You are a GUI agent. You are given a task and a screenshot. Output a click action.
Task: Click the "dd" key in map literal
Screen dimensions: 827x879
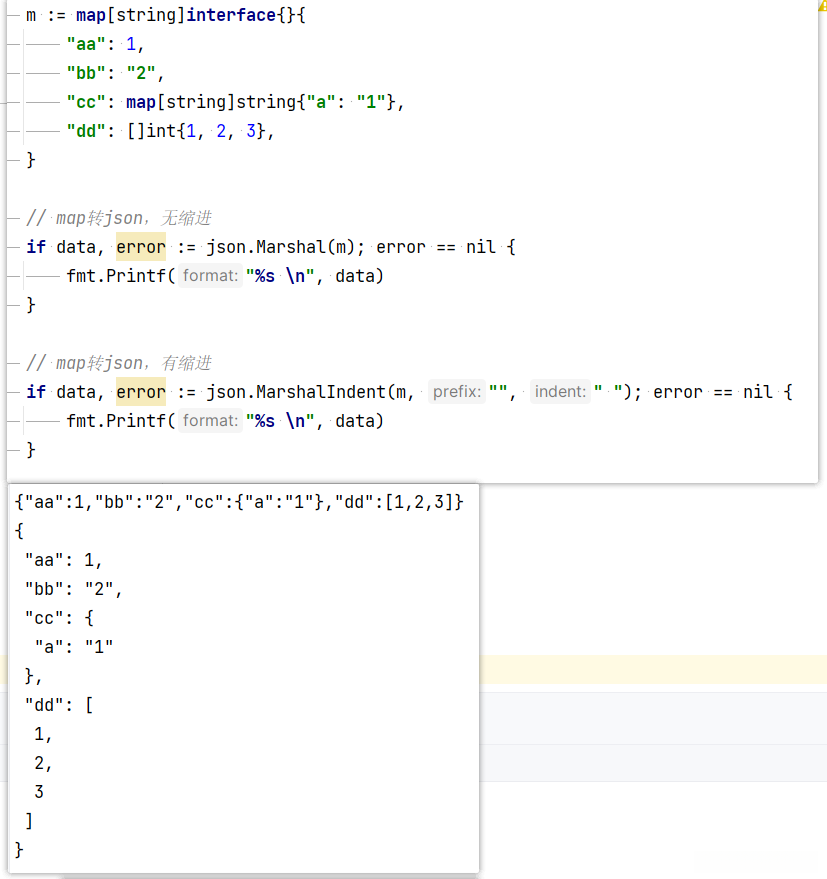pyautogui.click(x=86, y=131)
